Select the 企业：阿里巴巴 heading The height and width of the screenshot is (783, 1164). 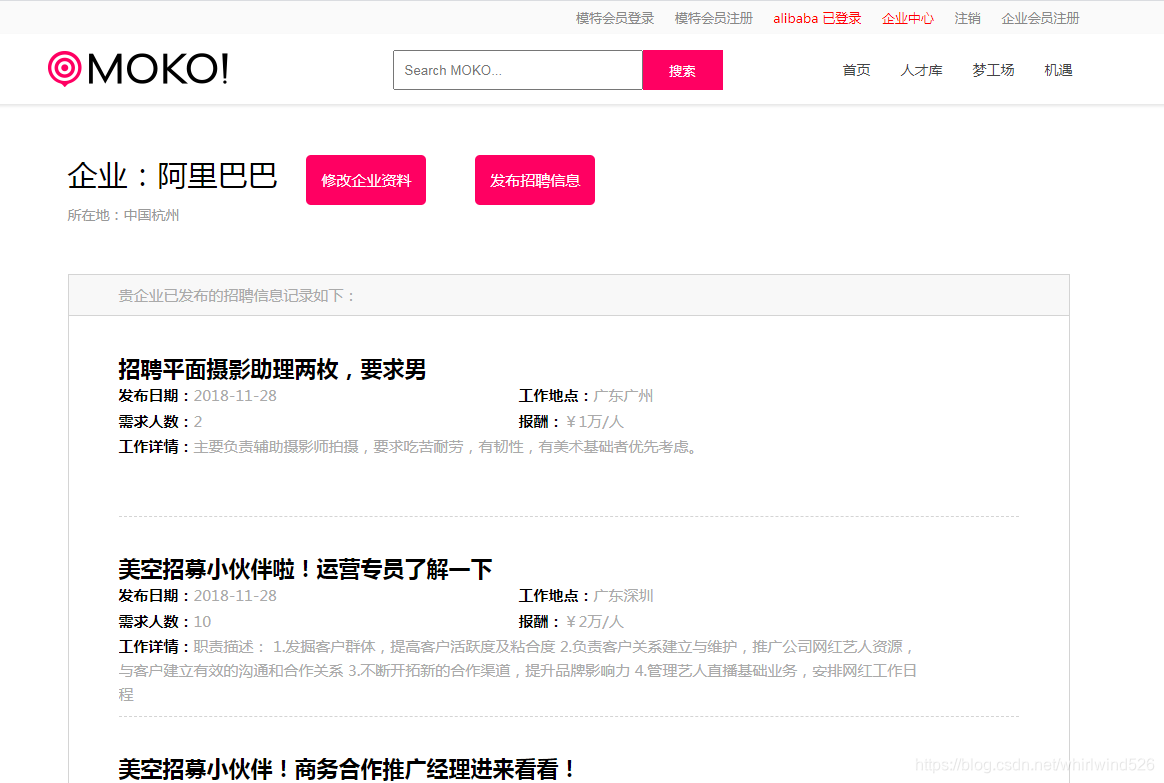pyautogui.click(x=172, y=176)
